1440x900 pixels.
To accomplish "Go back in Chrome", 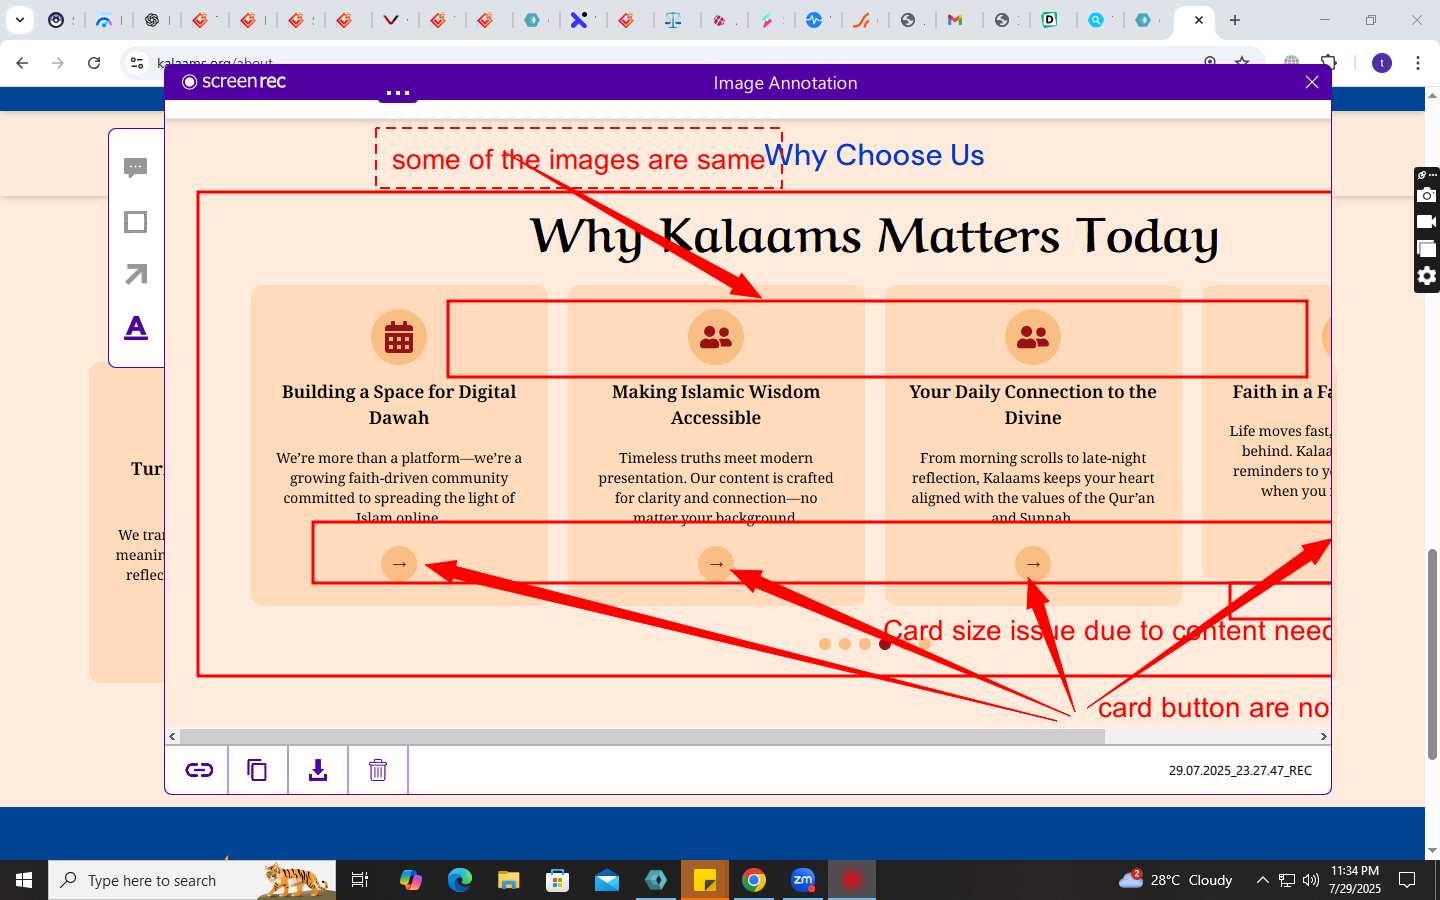I will point(22,63).
